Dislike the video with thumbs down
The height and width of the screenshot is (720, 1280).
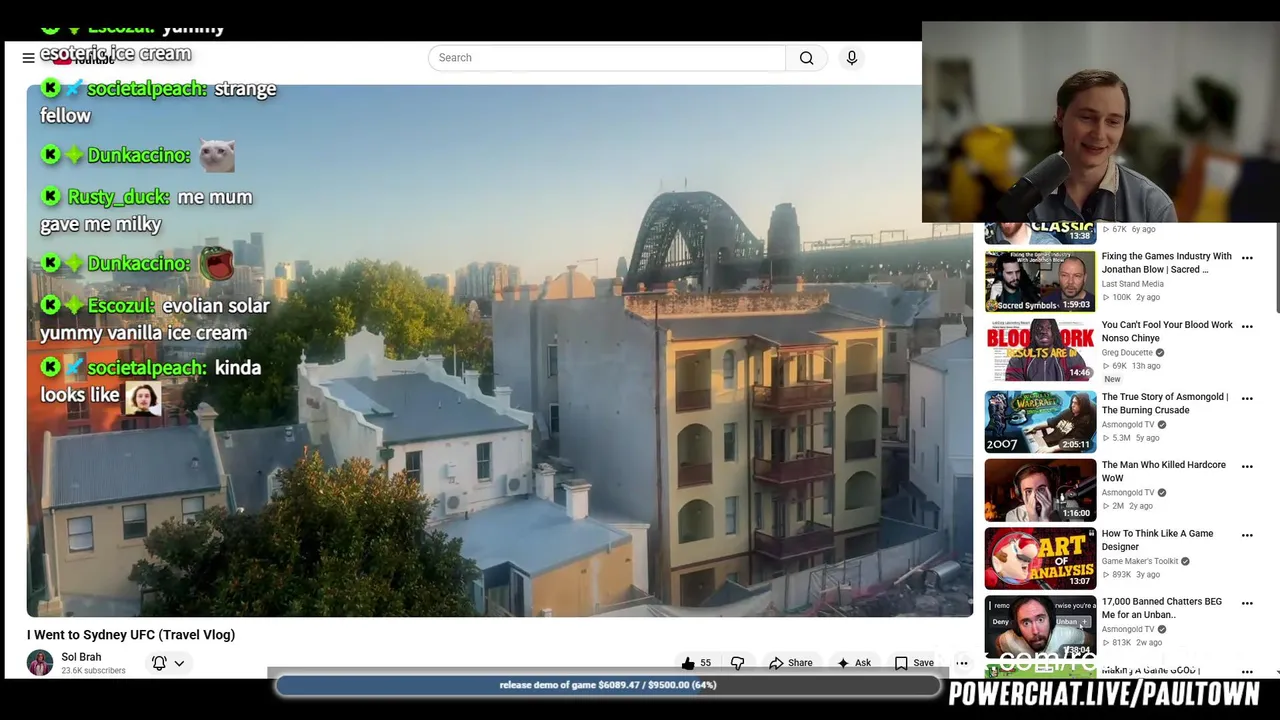pos(738,663)
